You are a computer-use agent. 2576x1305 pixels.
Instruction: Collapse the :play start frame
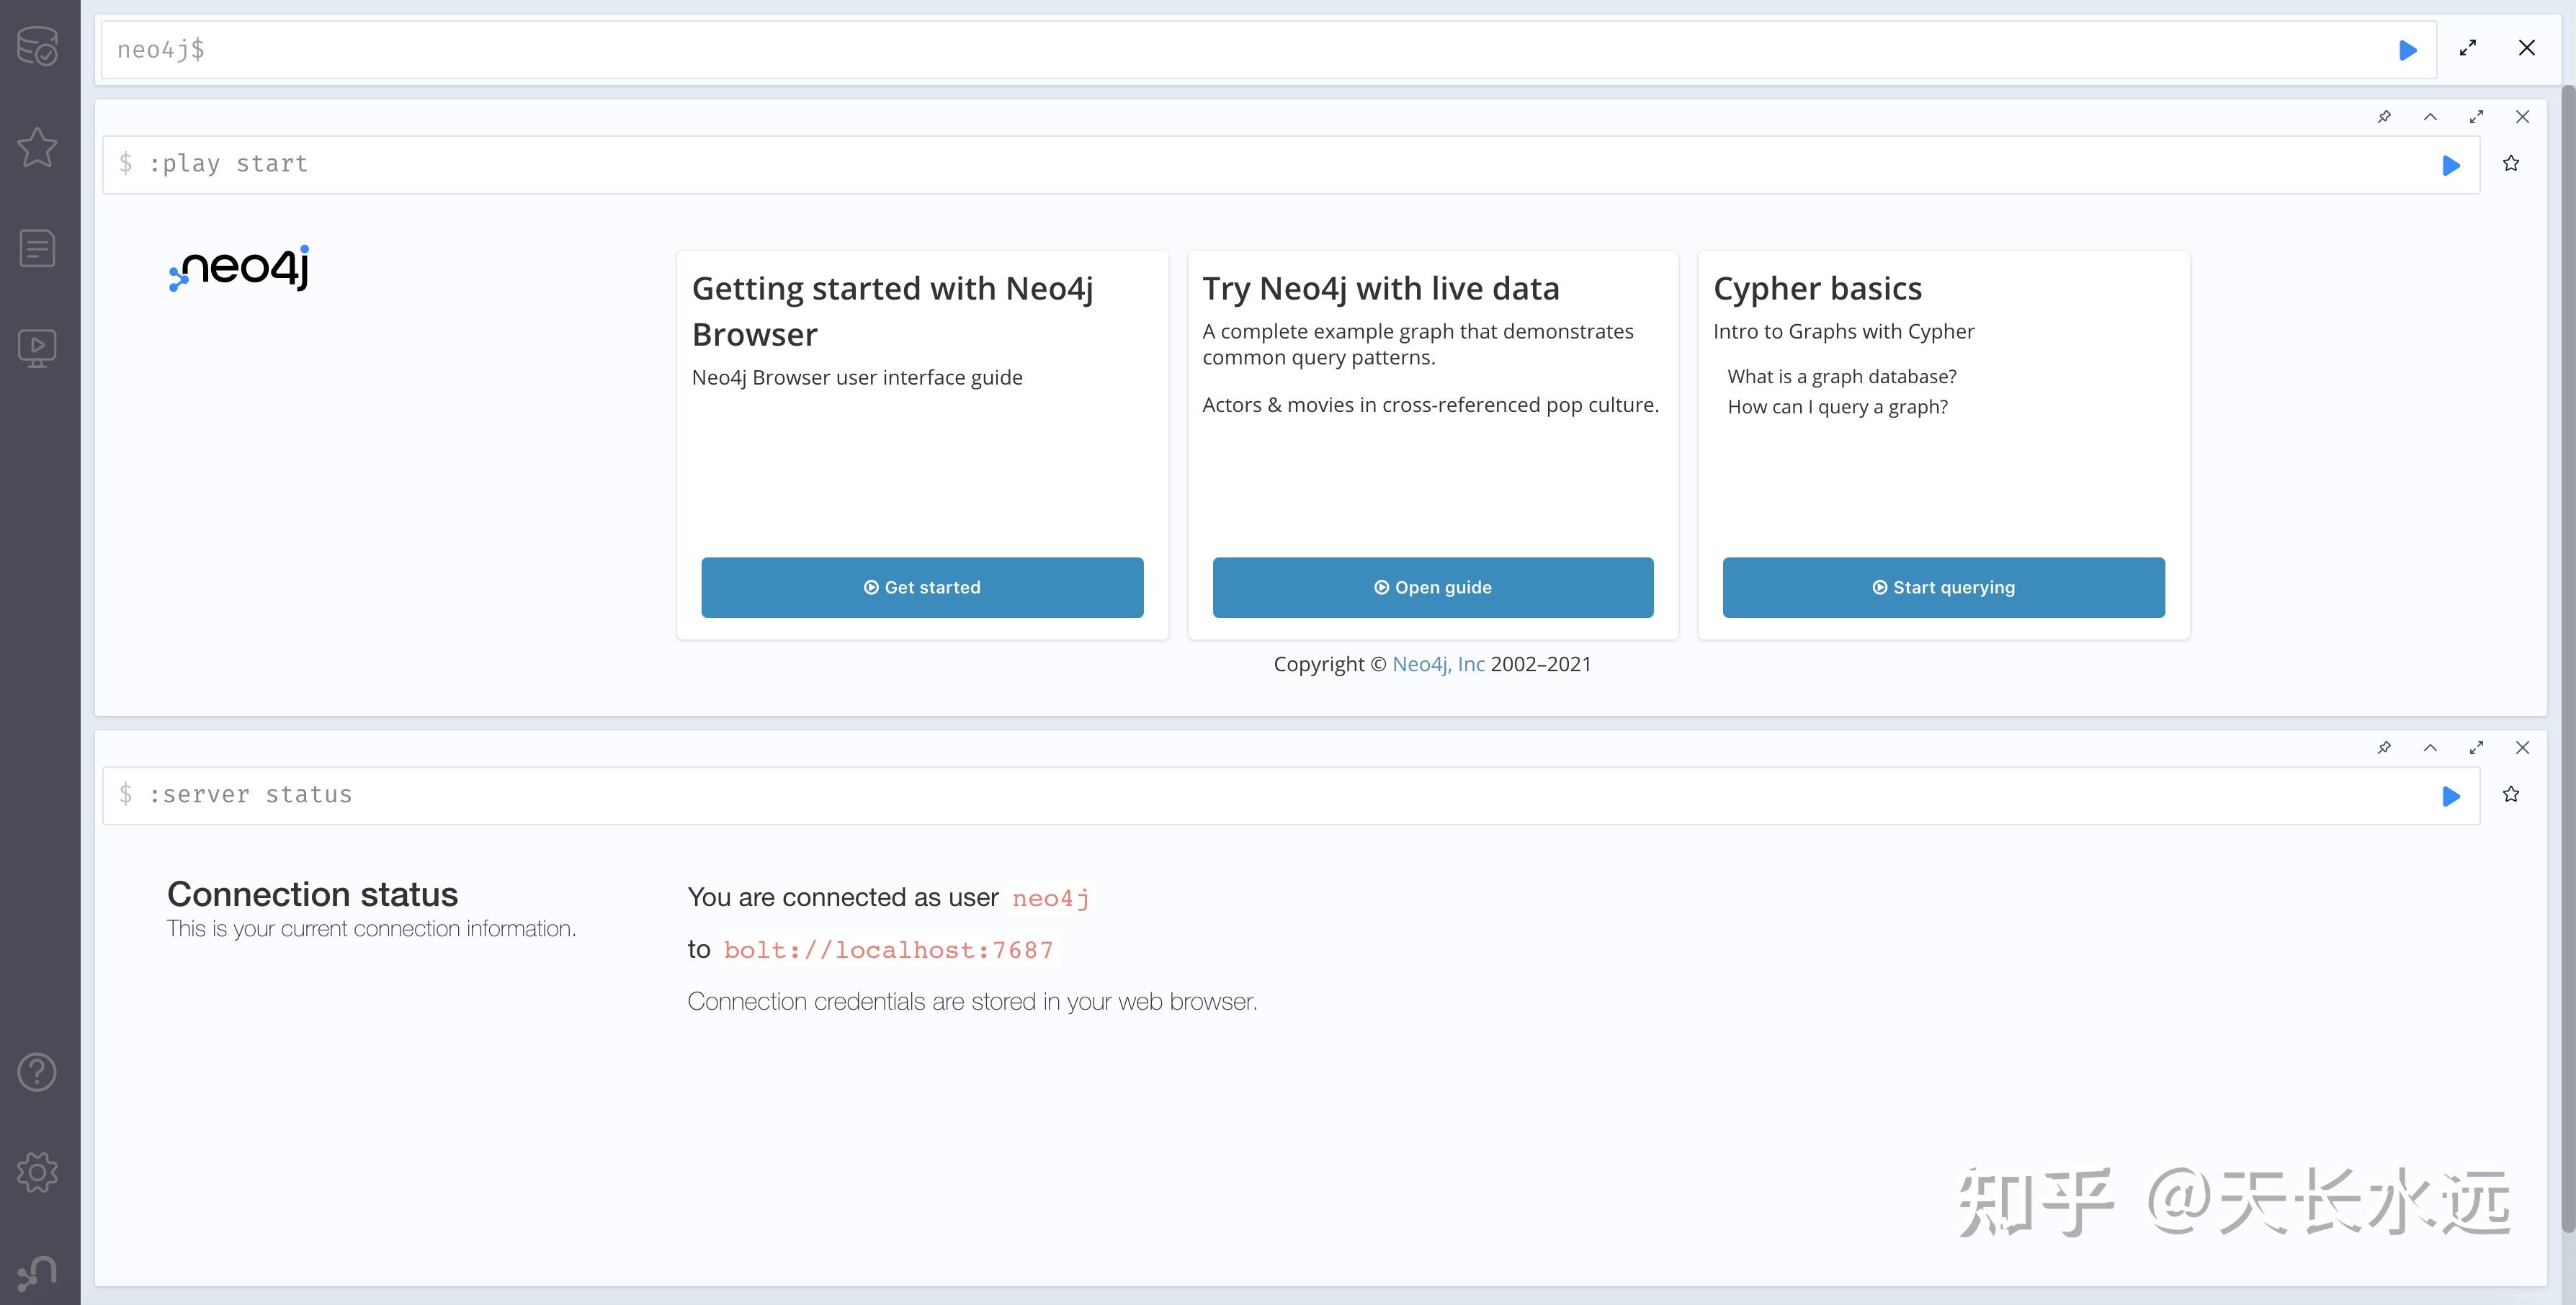point(2430,117)
